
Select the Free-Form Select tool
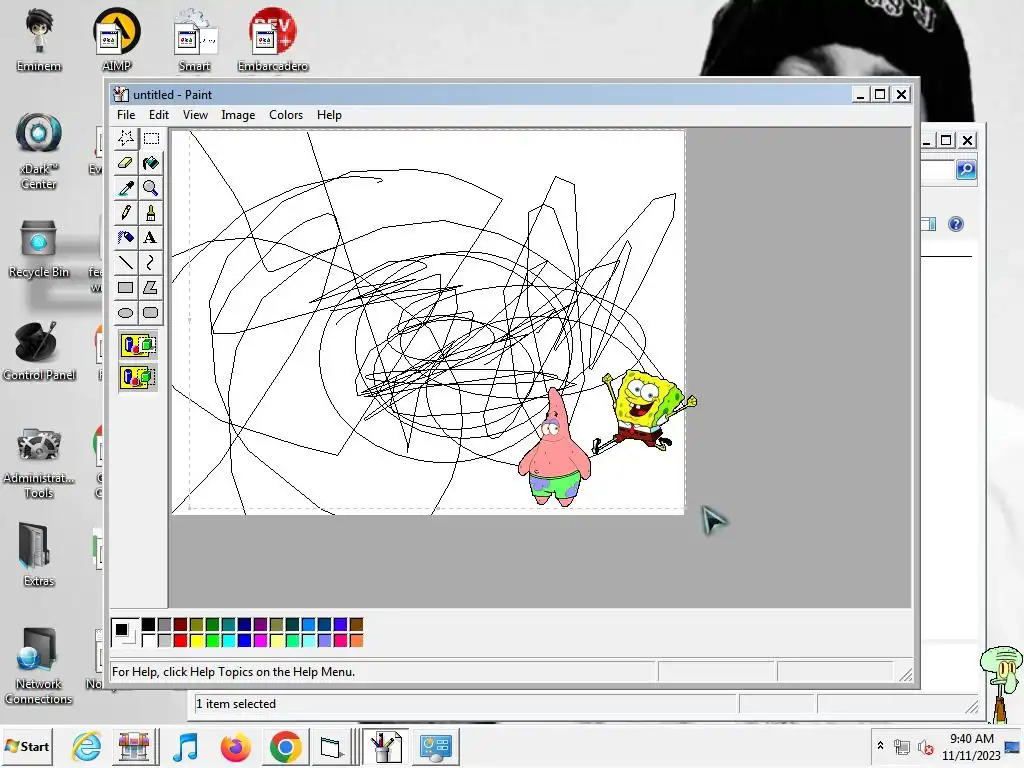[126, 138]
